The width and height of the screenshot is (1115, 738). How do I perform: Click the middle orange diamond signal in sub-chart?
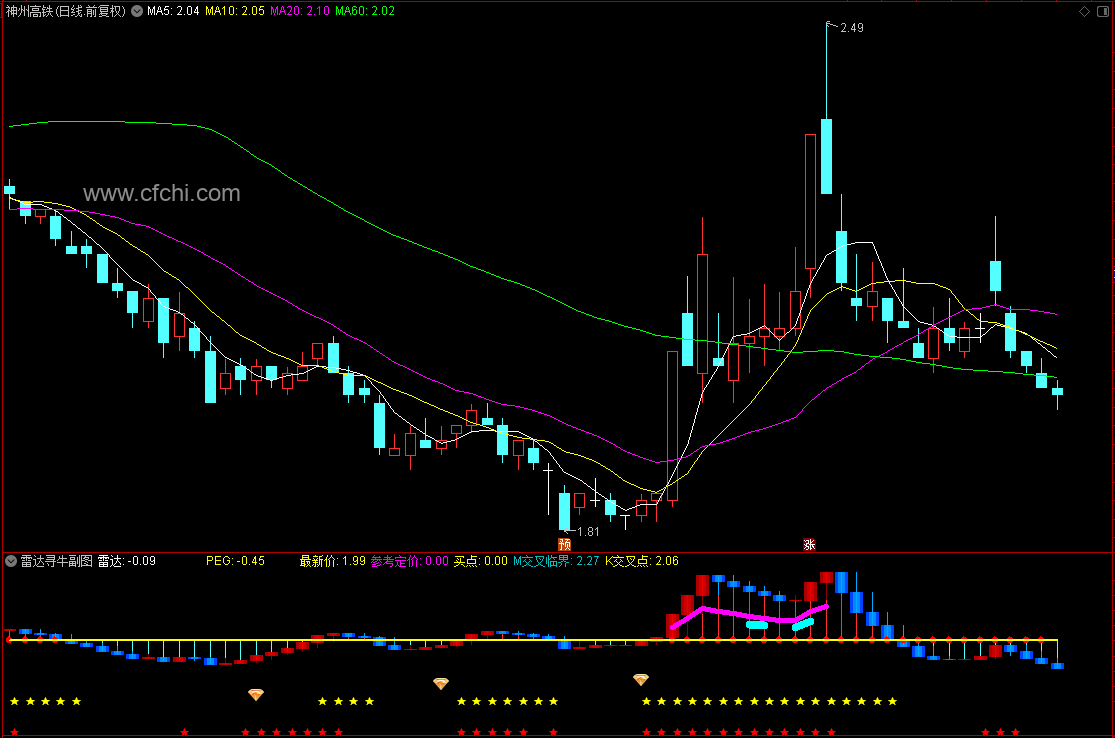click(x=441, y=683)
